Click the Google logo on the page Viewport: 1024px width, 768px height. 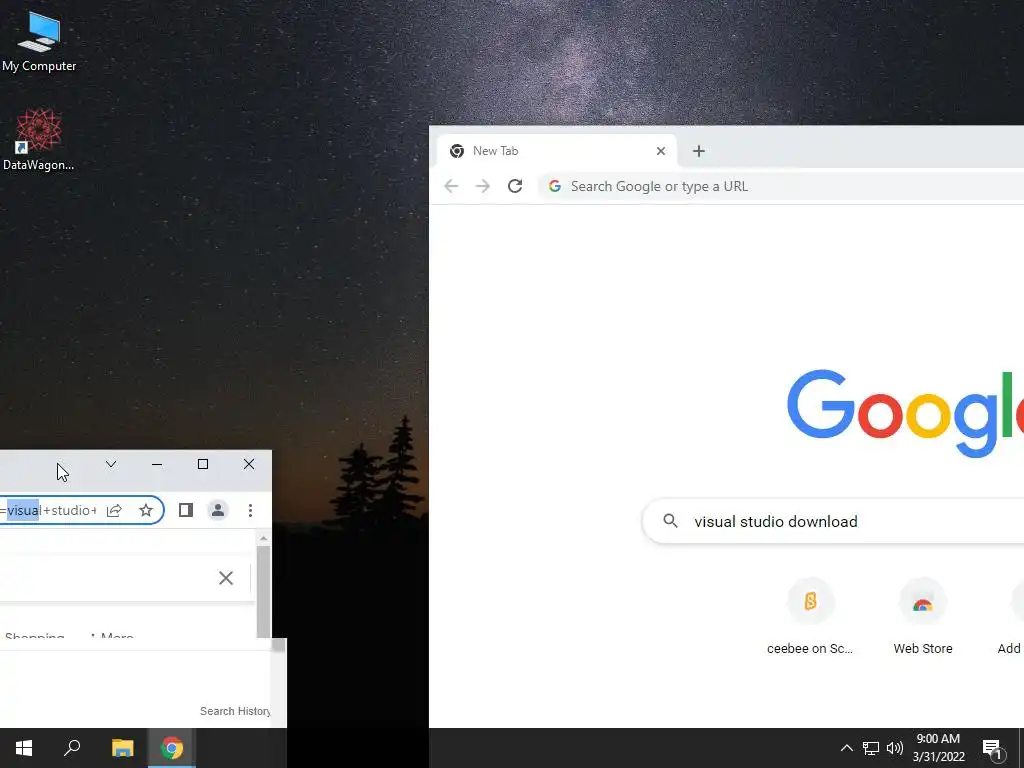coord(905,413)
